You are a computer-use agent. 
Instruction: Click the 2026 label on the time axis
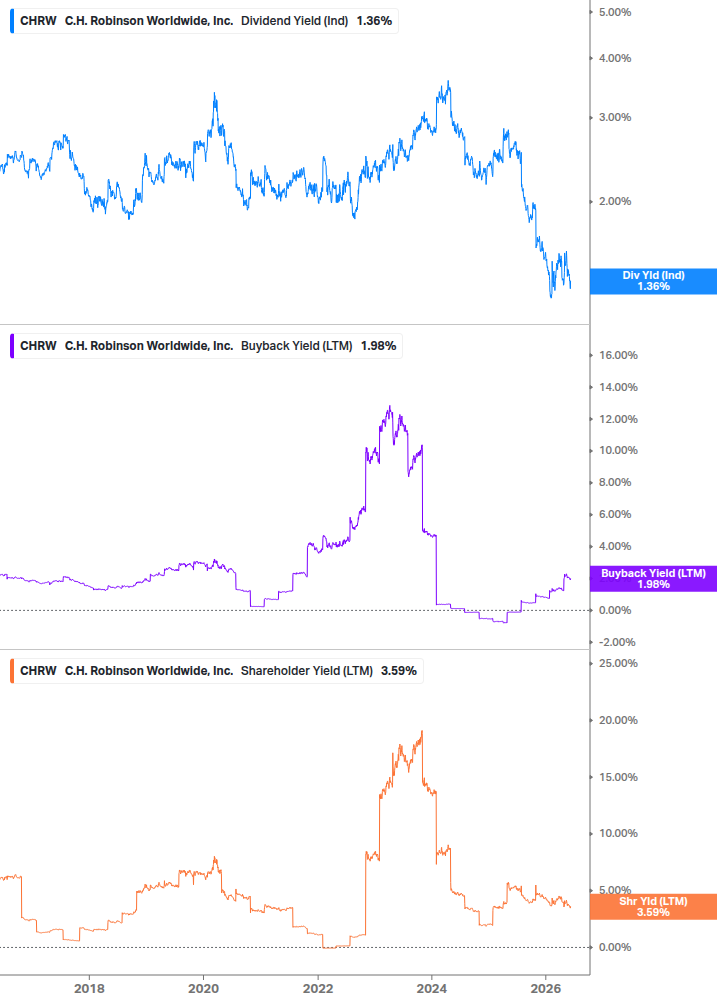(546, 989)
